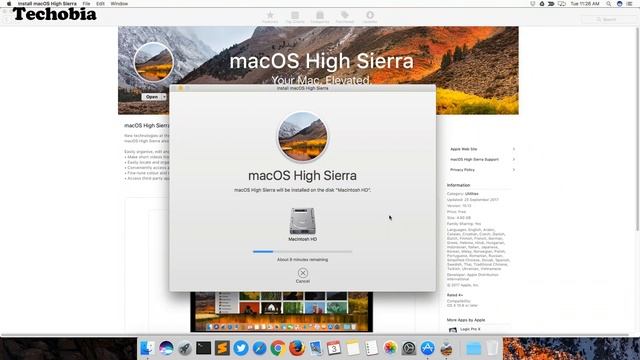Screen dimensions: 640x360
Task: Open the Apple menu
Action: 9,4
